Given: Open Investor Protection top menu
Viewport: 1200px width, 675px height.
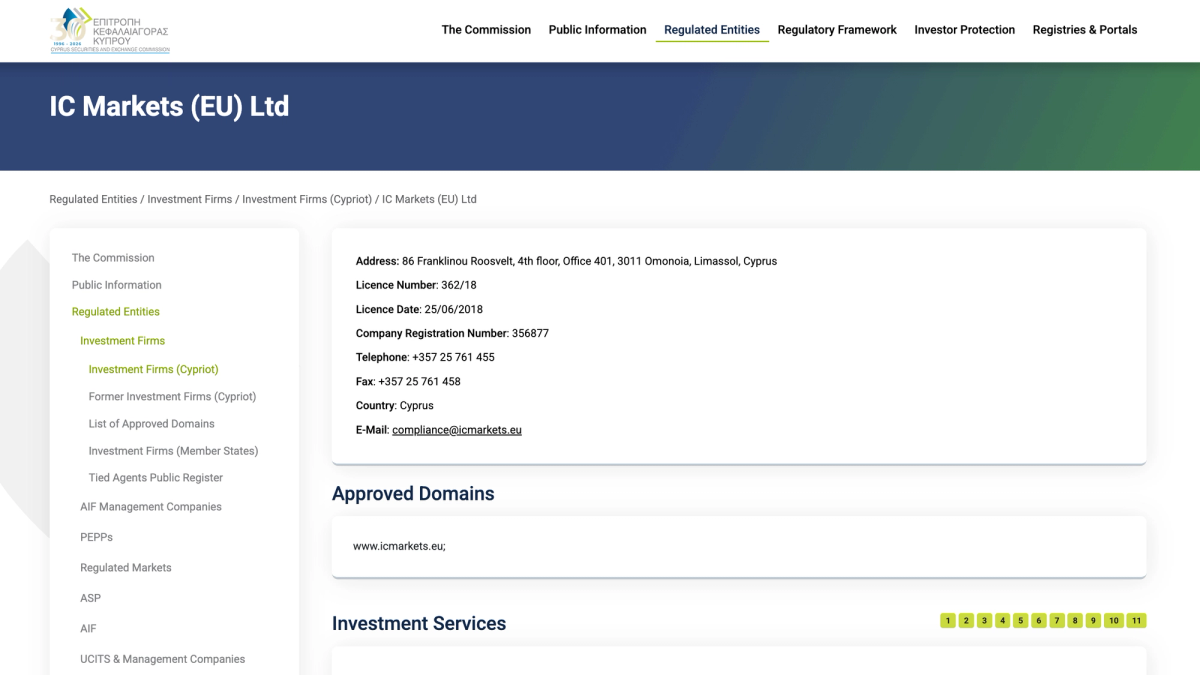Looking at the screenshot, I should point(964,30).
